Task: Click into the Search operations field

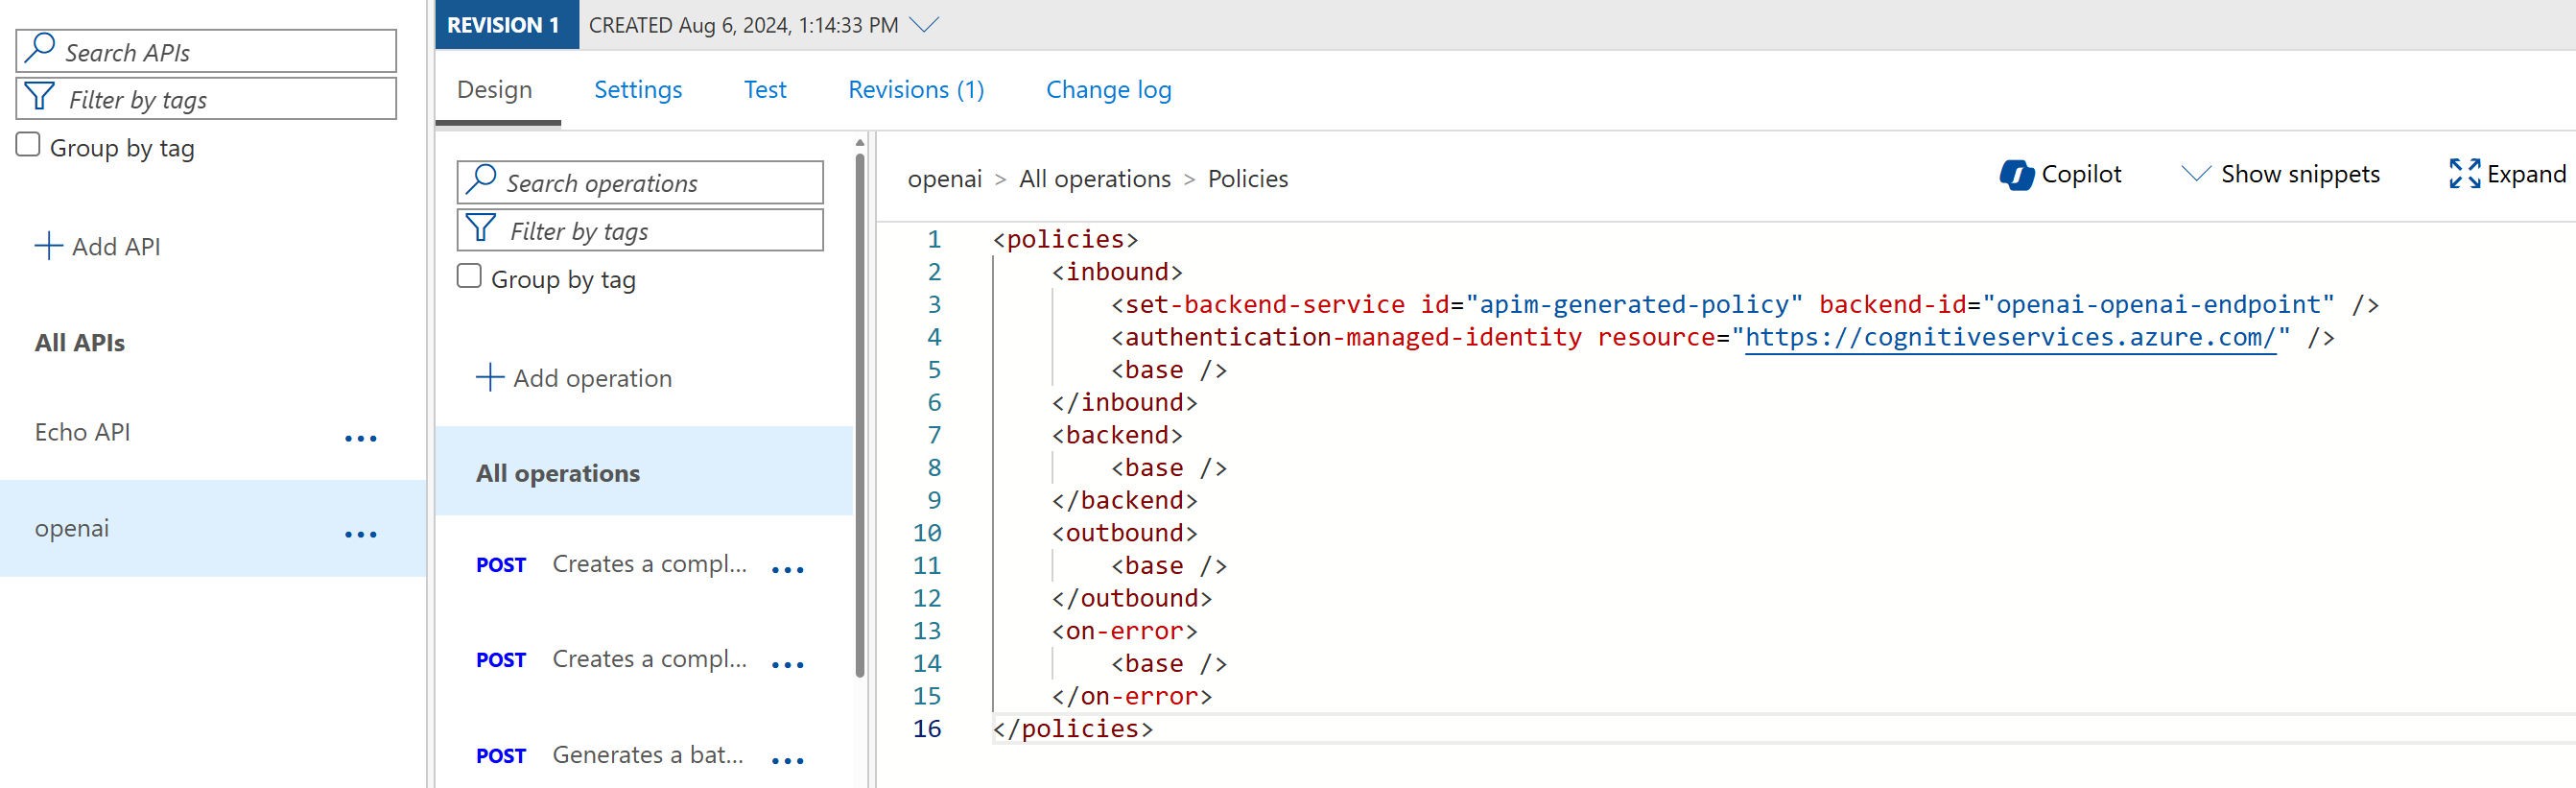Action: tap(640, 183)
